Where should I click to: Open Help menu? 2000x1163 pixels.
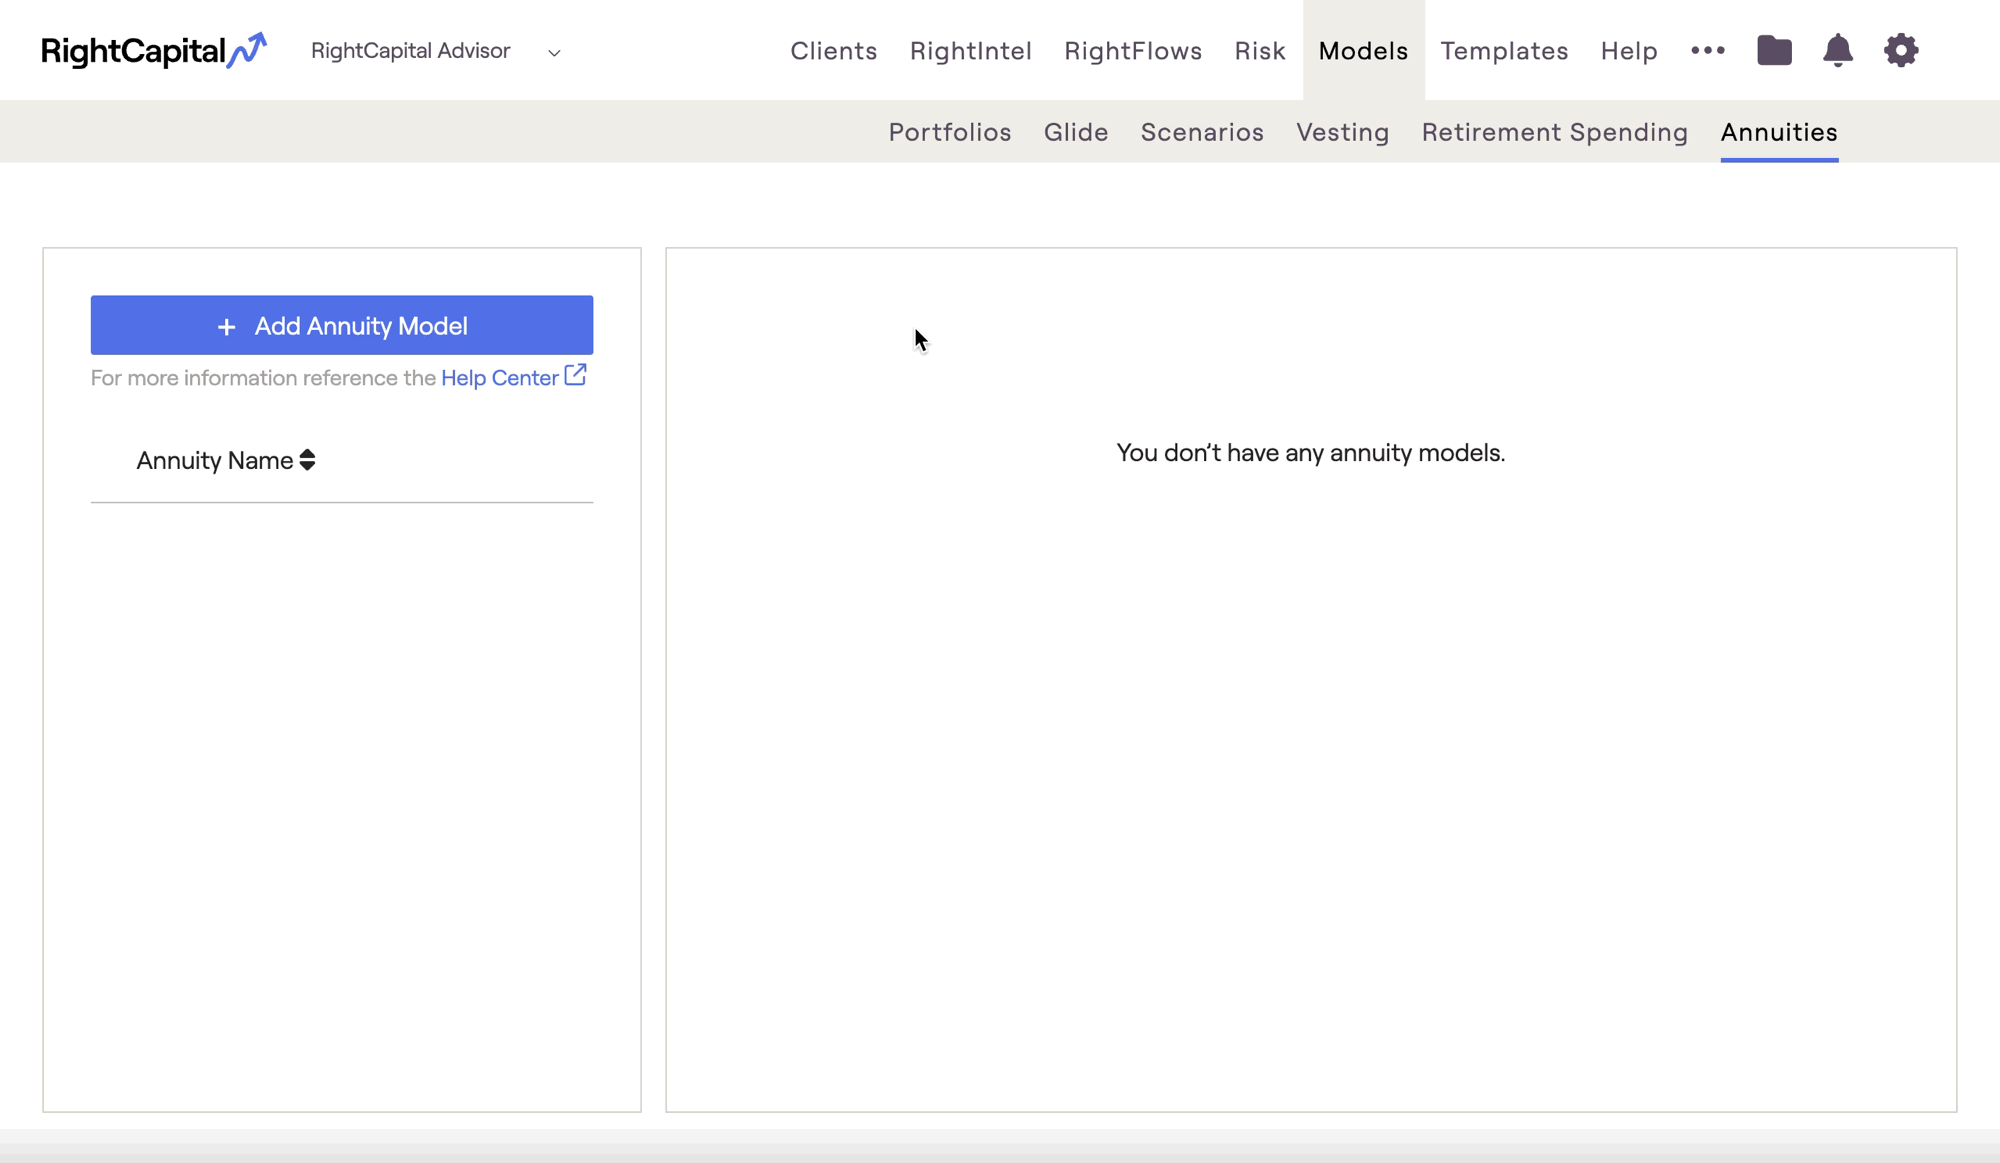click(x=1629, y=51)
